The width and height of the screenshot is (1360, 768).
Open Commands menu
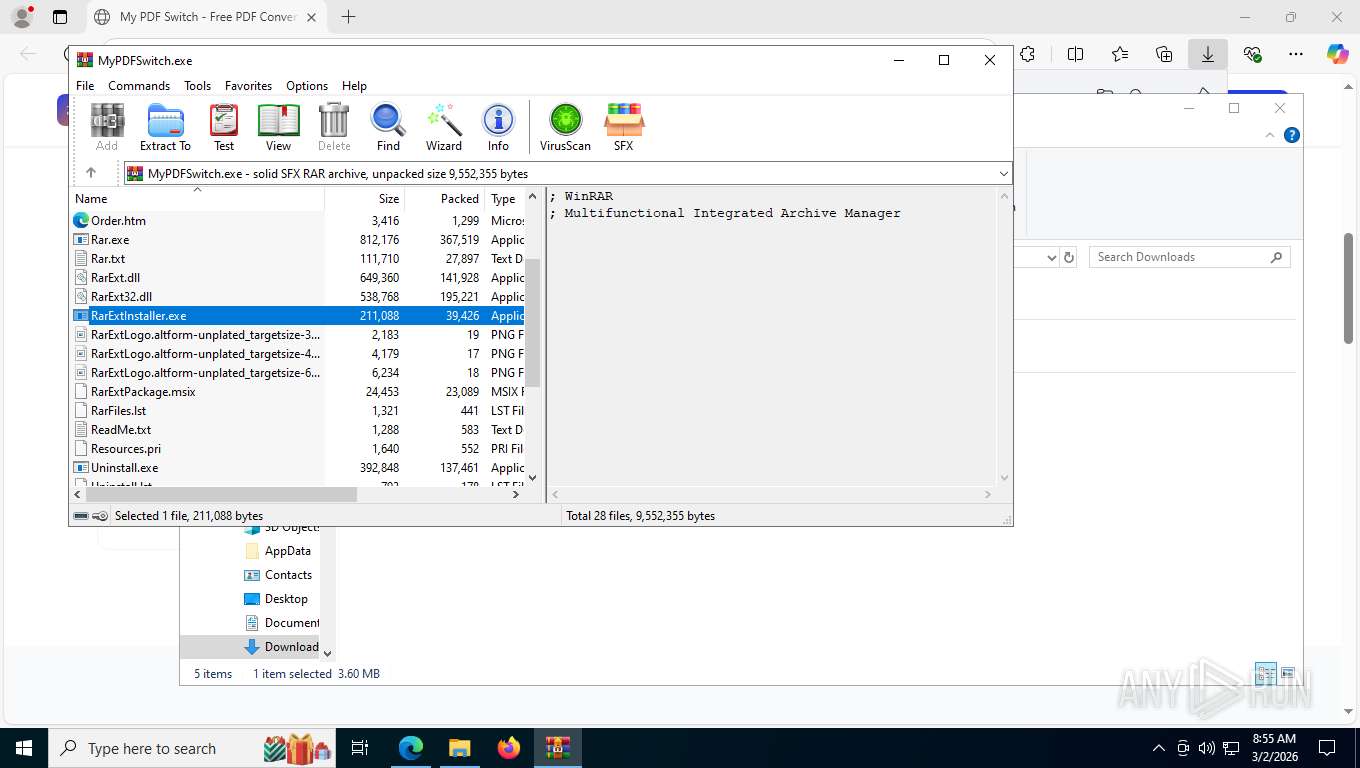click(x=139, y=86)
